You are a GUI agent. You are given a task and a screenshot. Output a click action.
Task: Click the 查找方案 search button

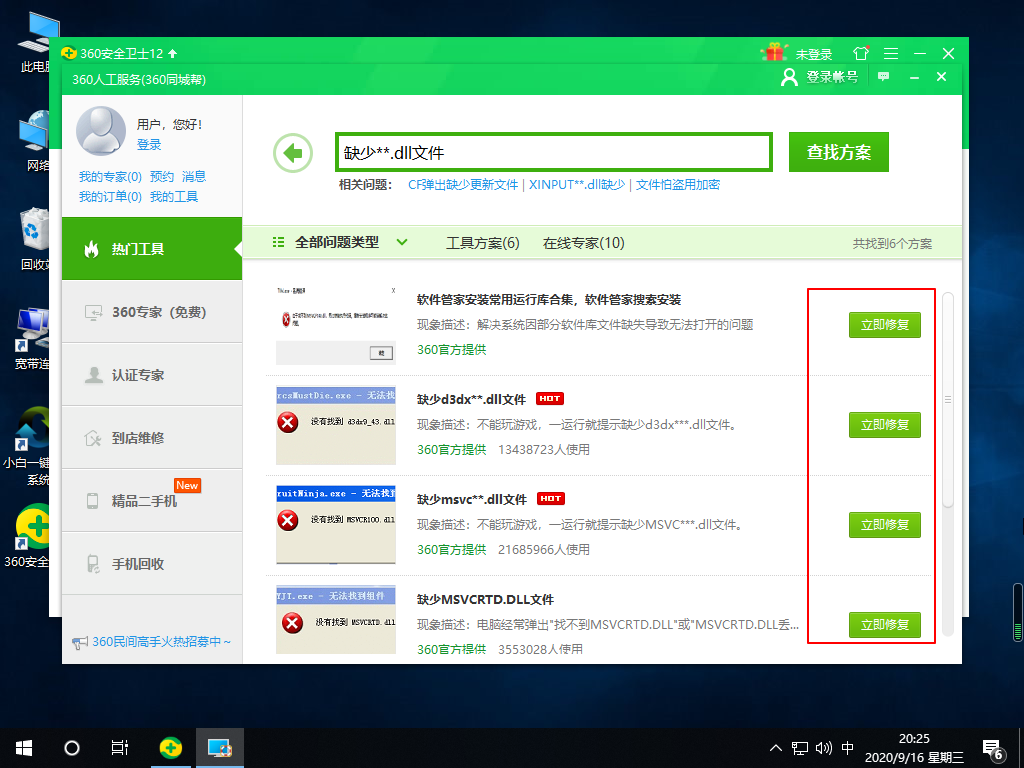838,152
